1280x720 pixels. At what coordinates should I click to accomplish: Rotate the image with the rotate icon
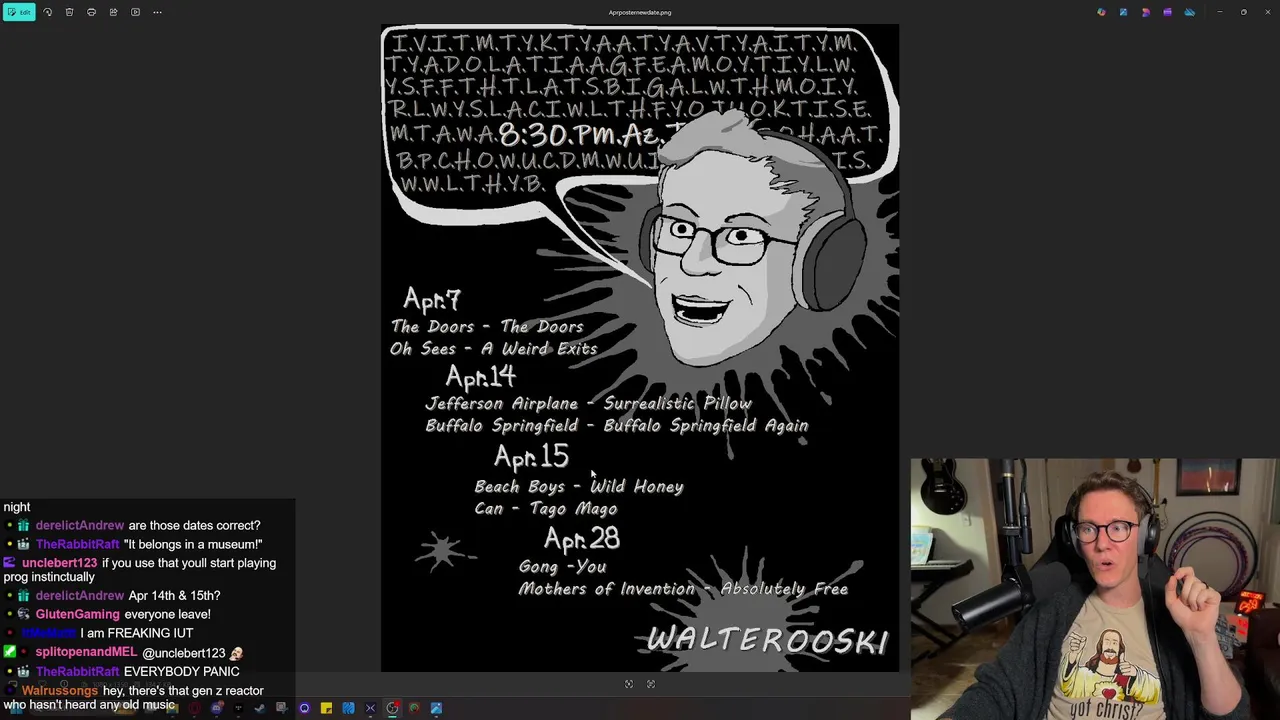[47, 12]
